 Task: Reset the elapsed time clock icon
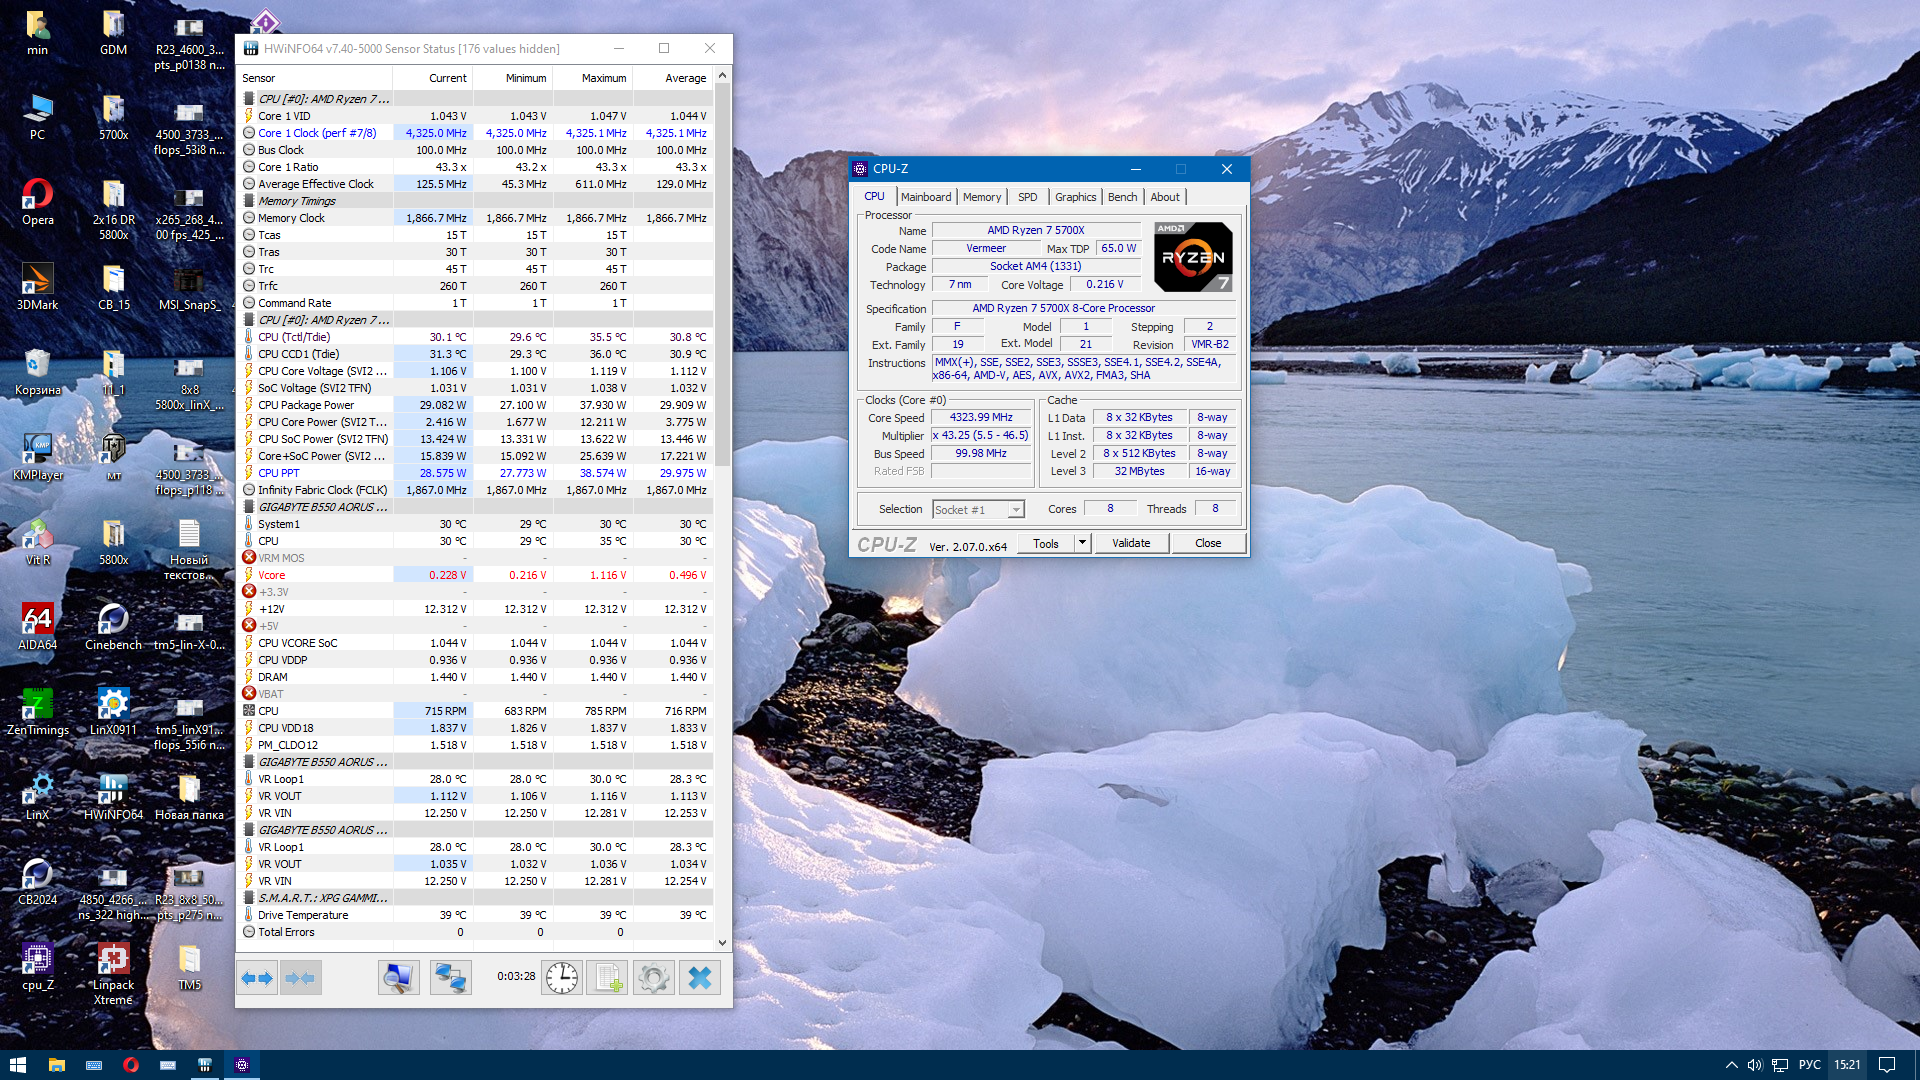562,978
